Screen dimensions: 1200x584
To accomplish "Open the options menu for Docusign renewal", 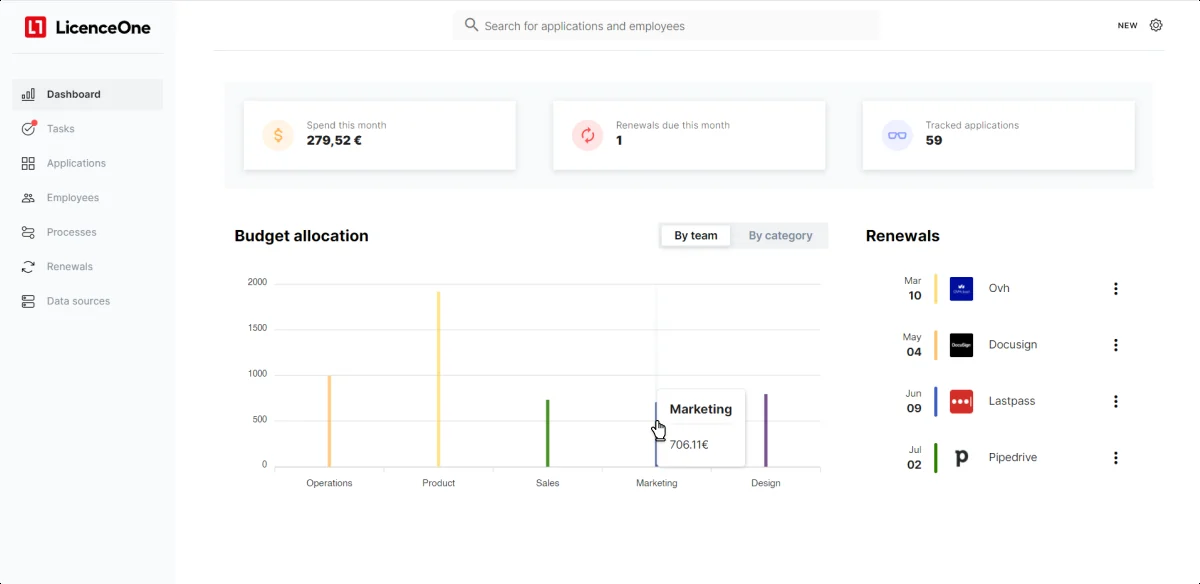I will 1116,345.
